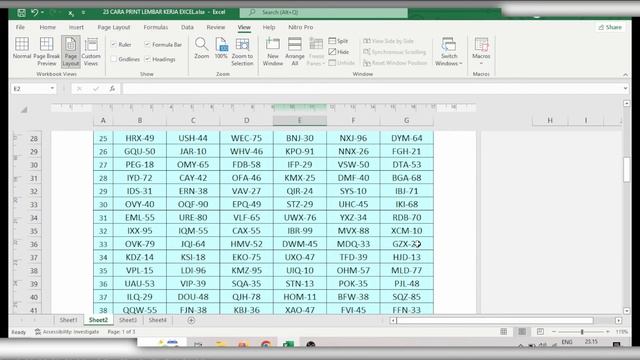Image resolution: width=640 pixels, height=360 pixels.
Task: Add a new sheet with plus icon
Action: click(x=191, y=320)
